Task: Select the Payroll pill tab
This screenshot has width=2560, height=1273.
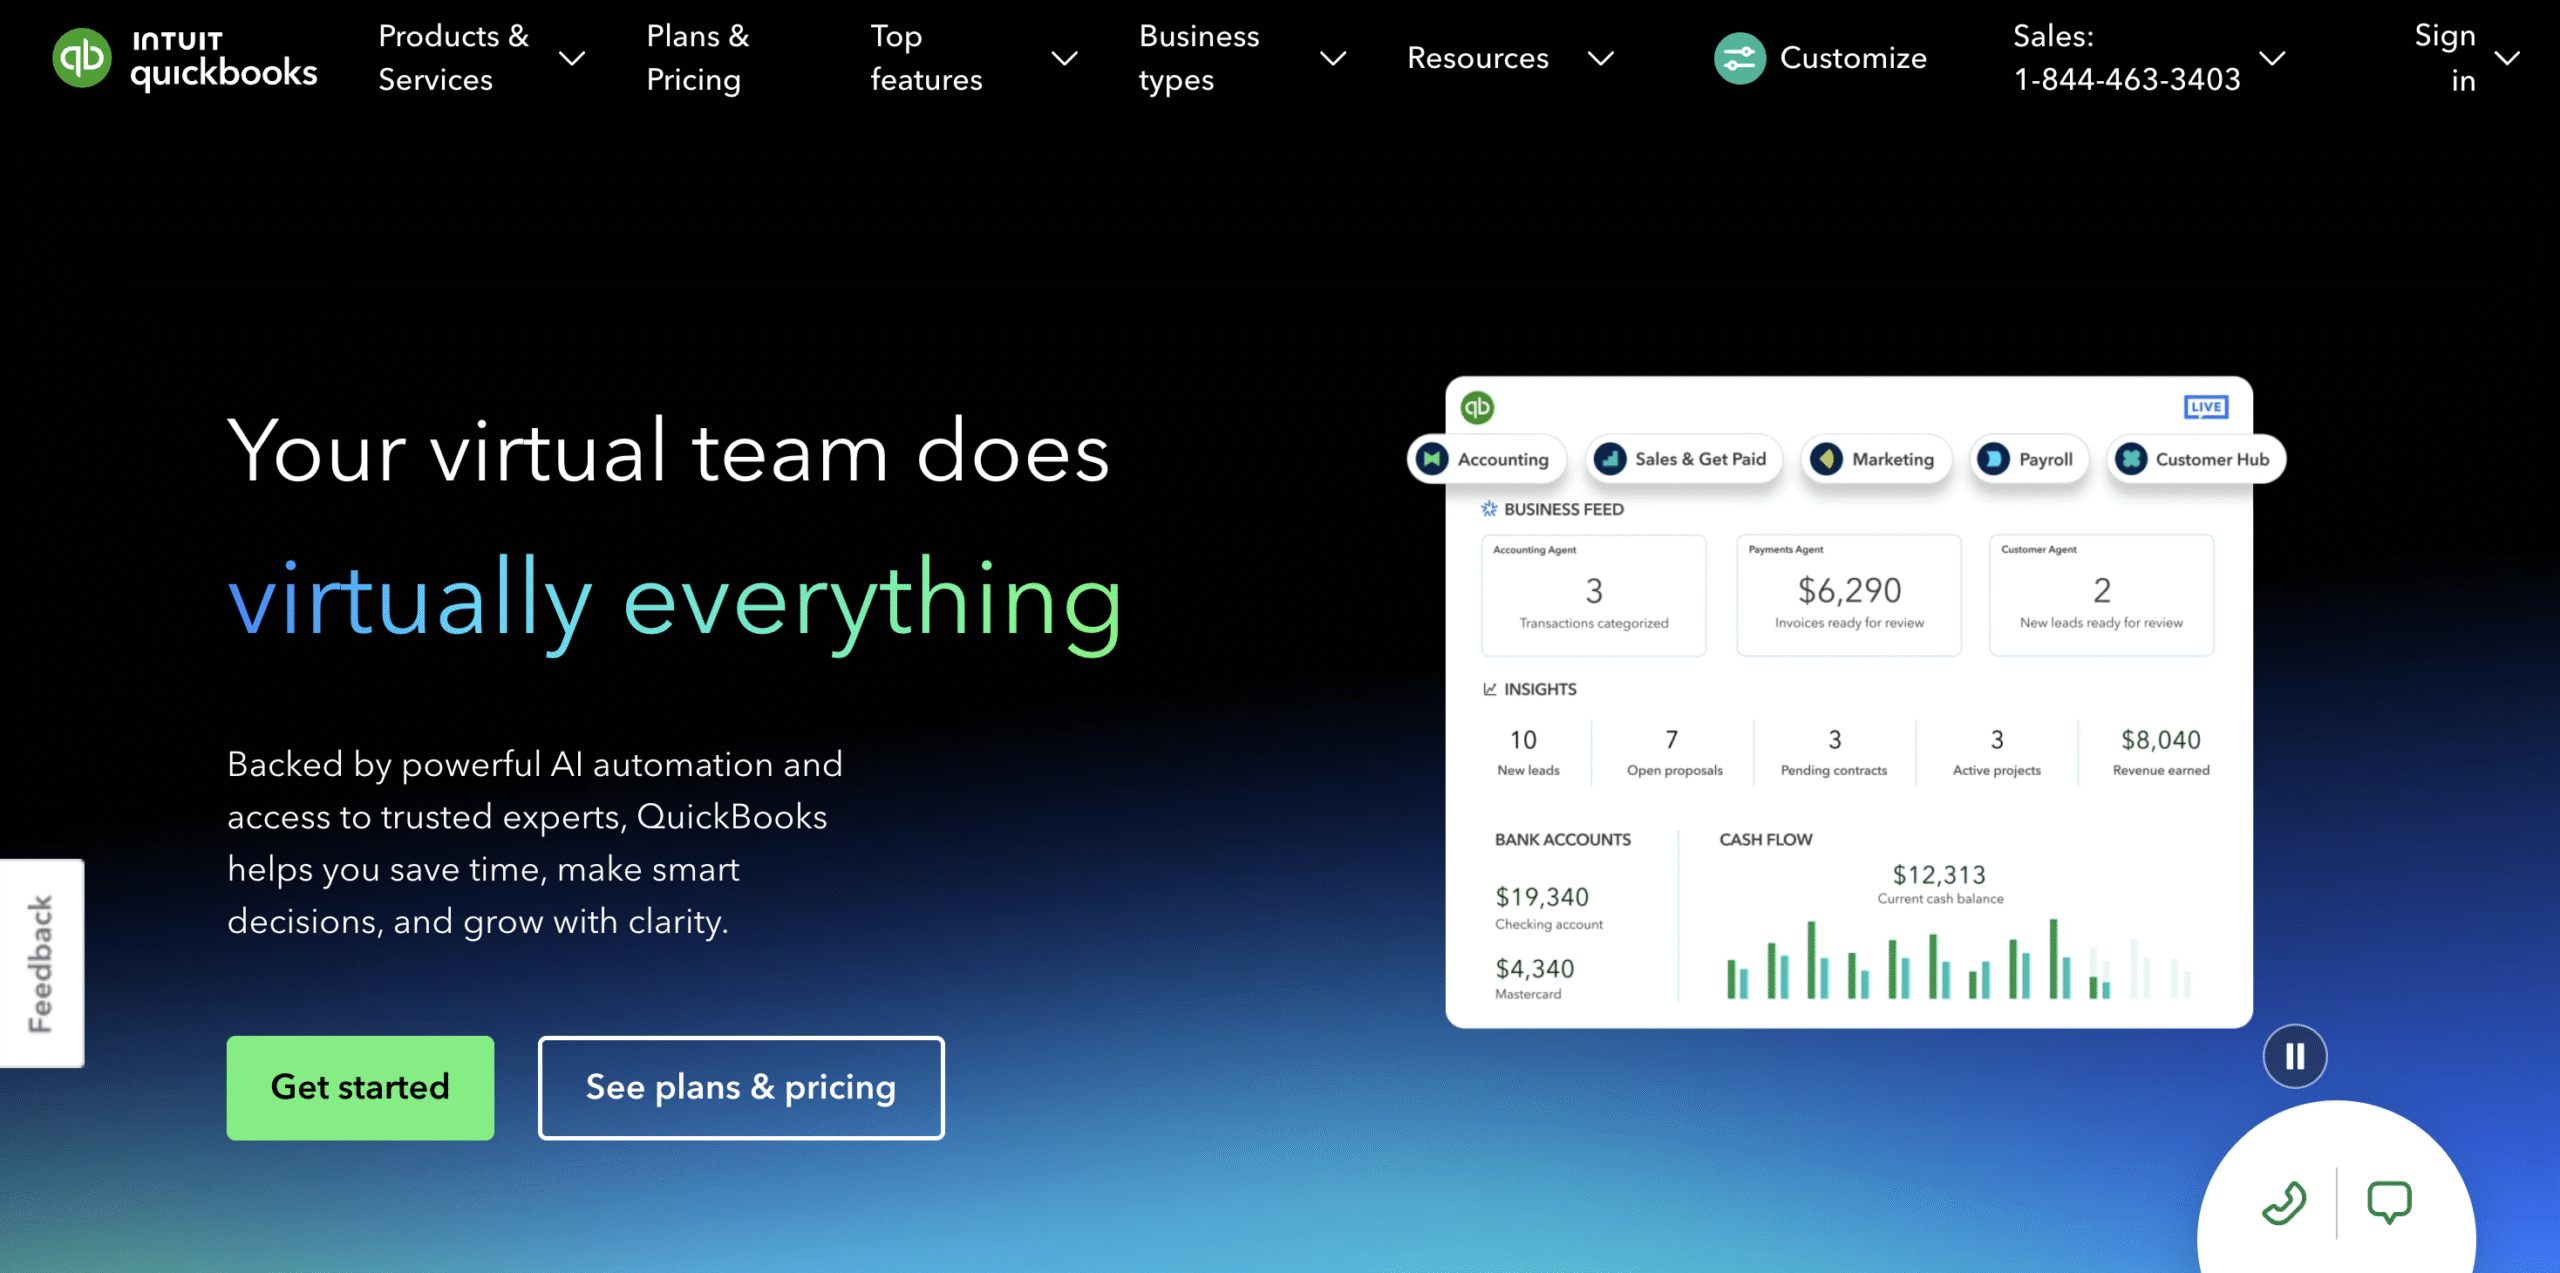Action: click(2029, 459)
